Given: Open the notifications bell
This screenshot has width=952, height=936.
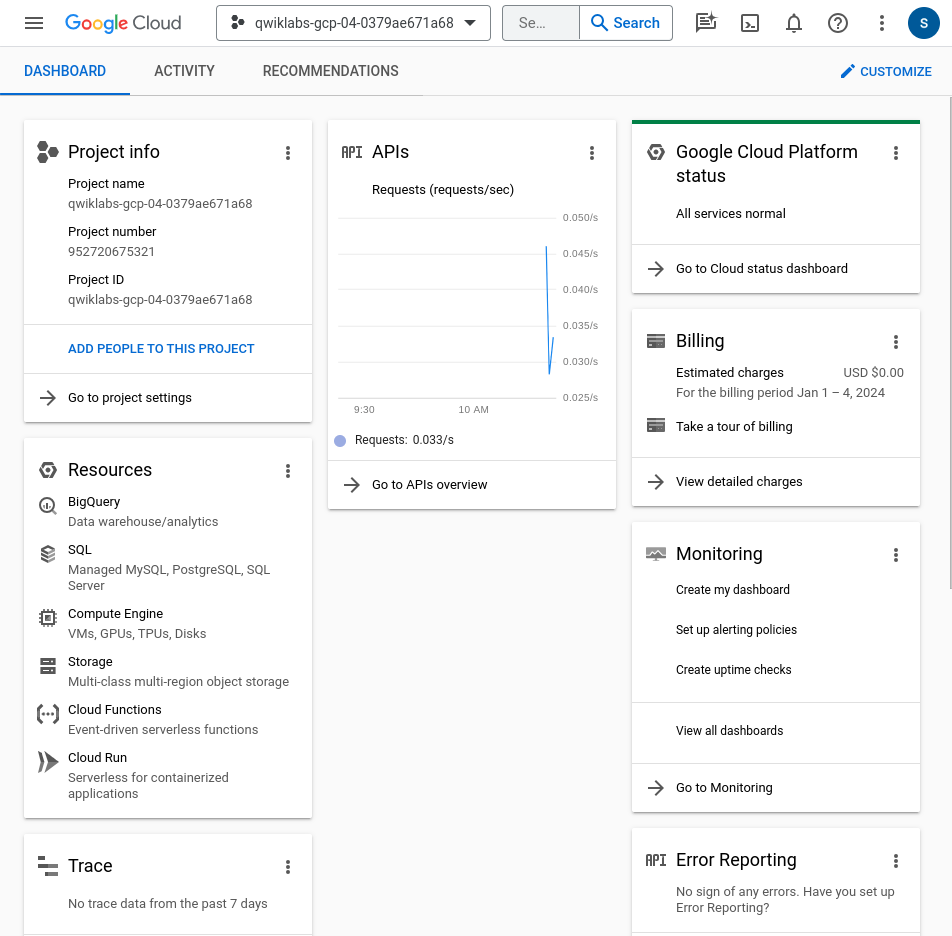Looking at the screenshot, I should click(x=794, y=23).
